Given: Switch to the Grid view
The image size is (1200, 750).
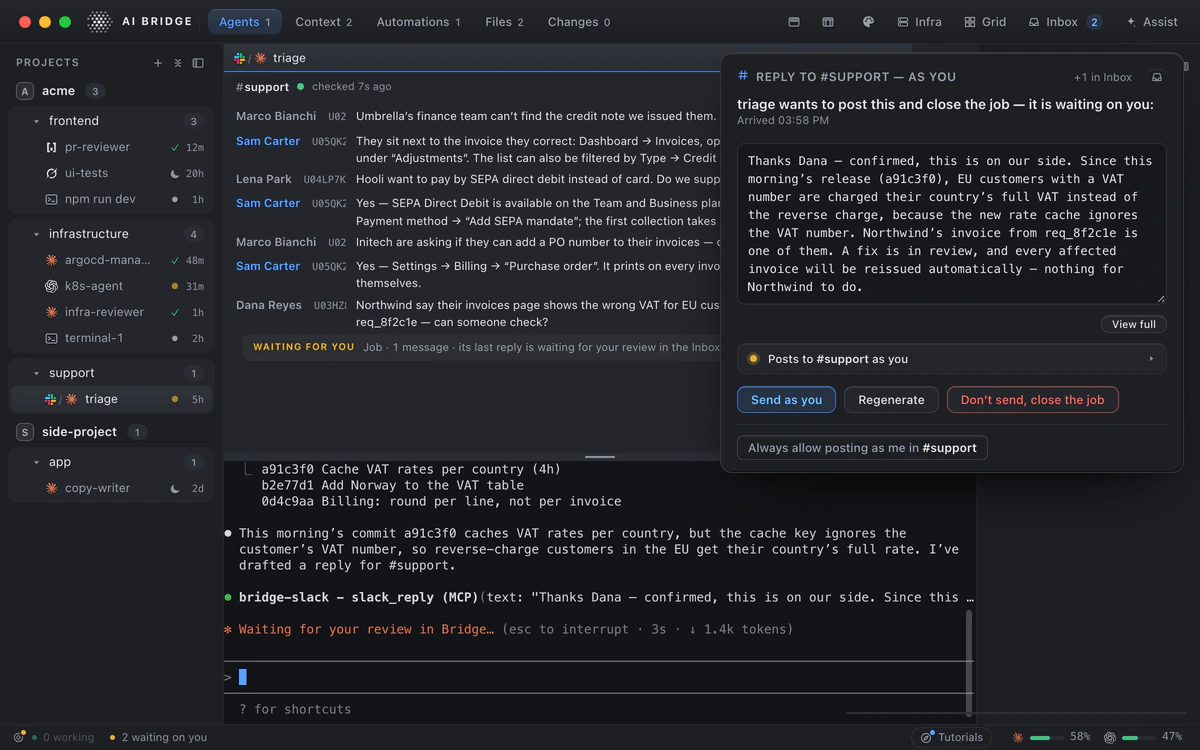Looking at the screenshot, I should point(985,22).
